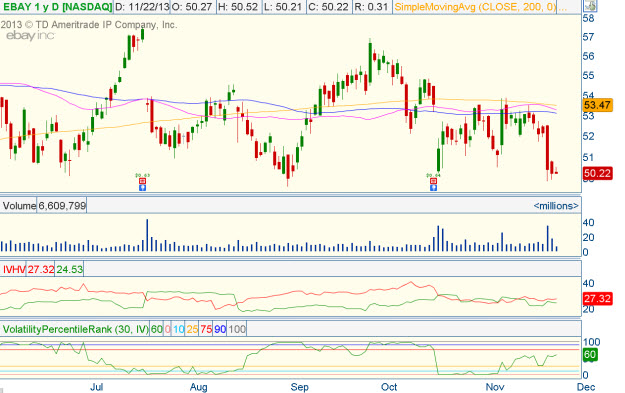Click the orange 53.47 moving average price bubble

tap(597, 106)
